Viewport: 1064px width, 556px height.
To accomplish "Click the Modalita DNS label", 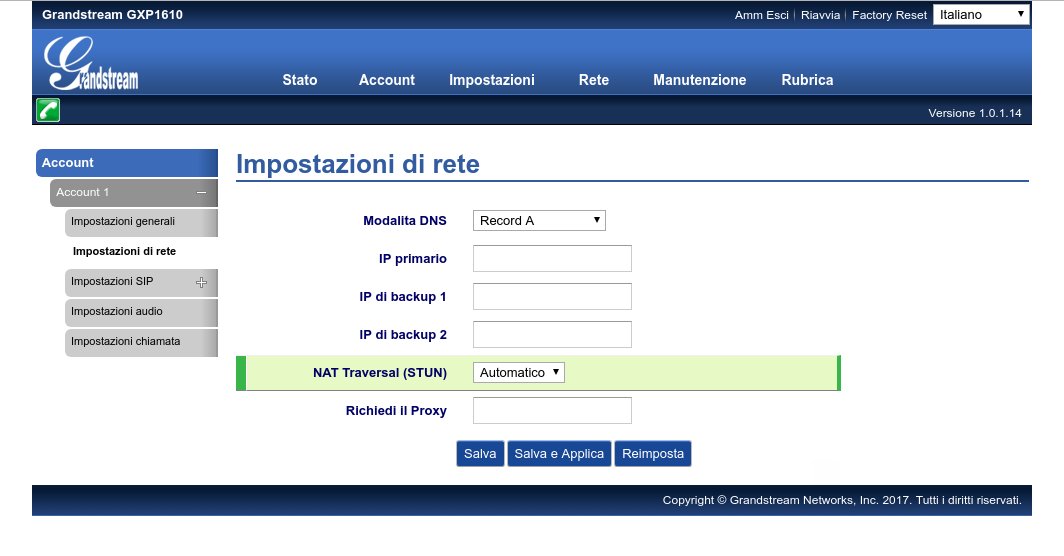I will [405, 221].
